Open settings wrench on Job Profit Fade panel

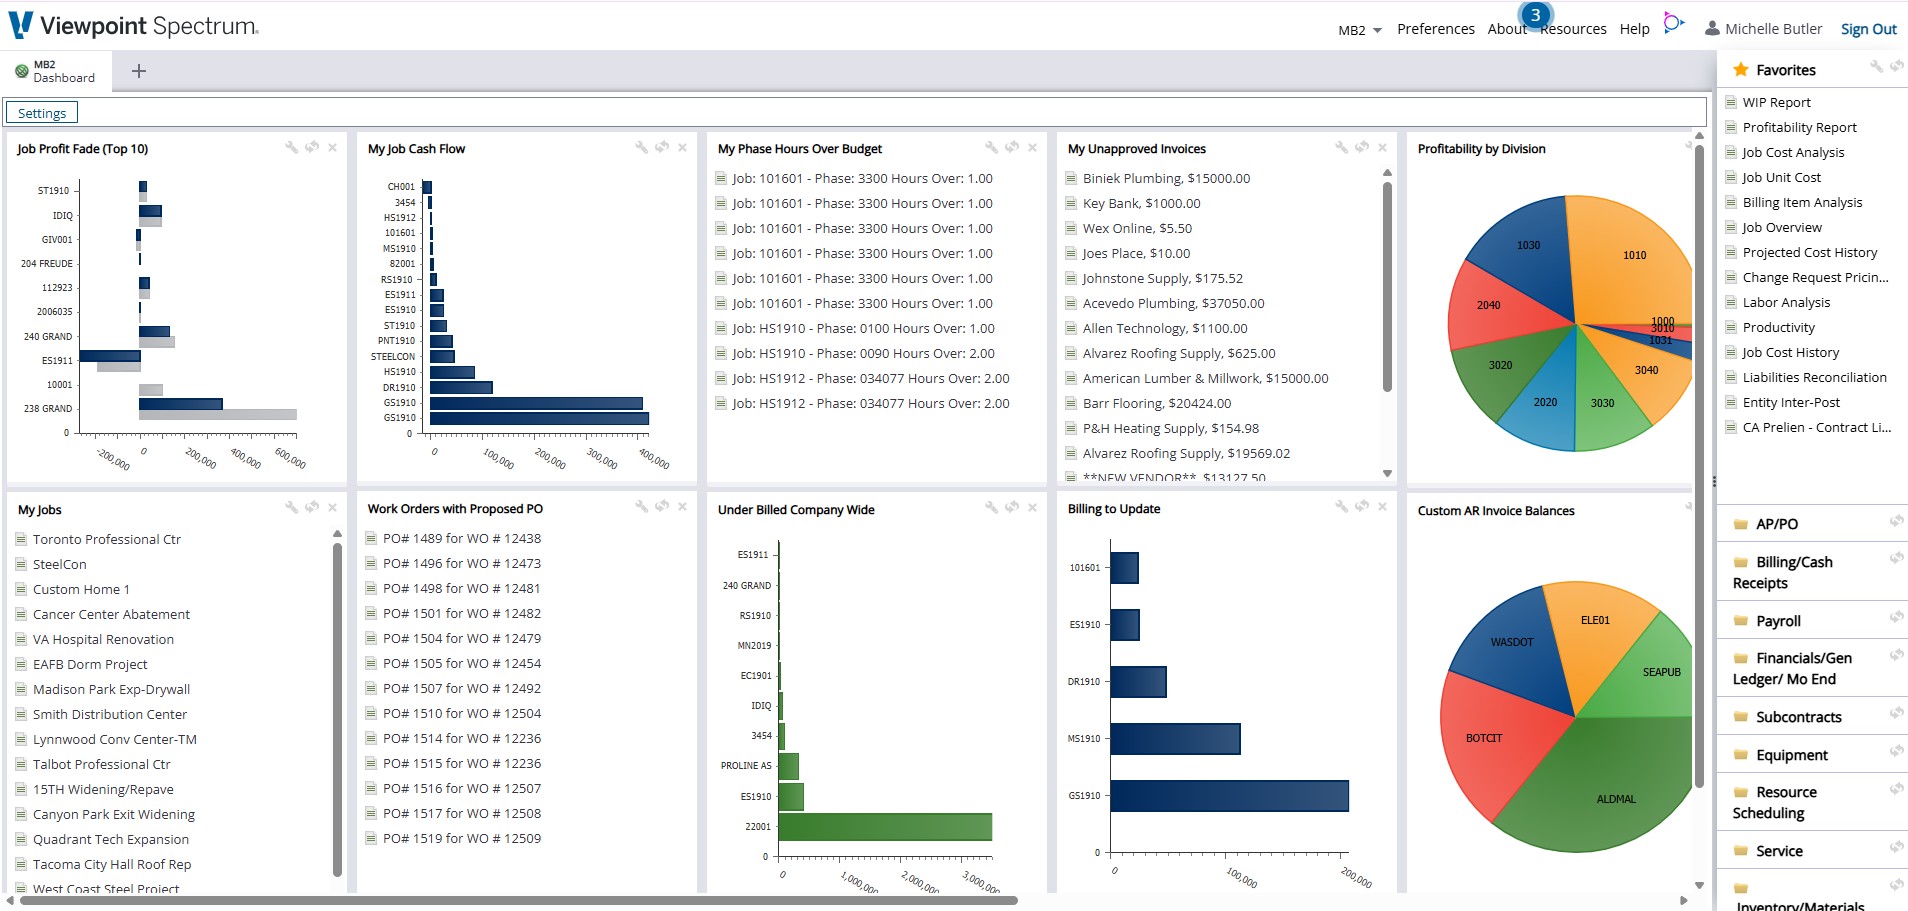(x=291, y=148)
